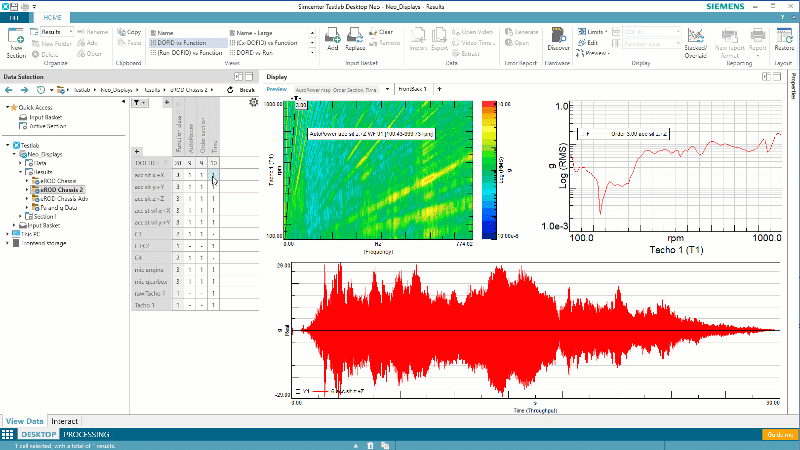
Task: Open the data selection settings gear
Action: pyautogui.click(x=253, y=103)
